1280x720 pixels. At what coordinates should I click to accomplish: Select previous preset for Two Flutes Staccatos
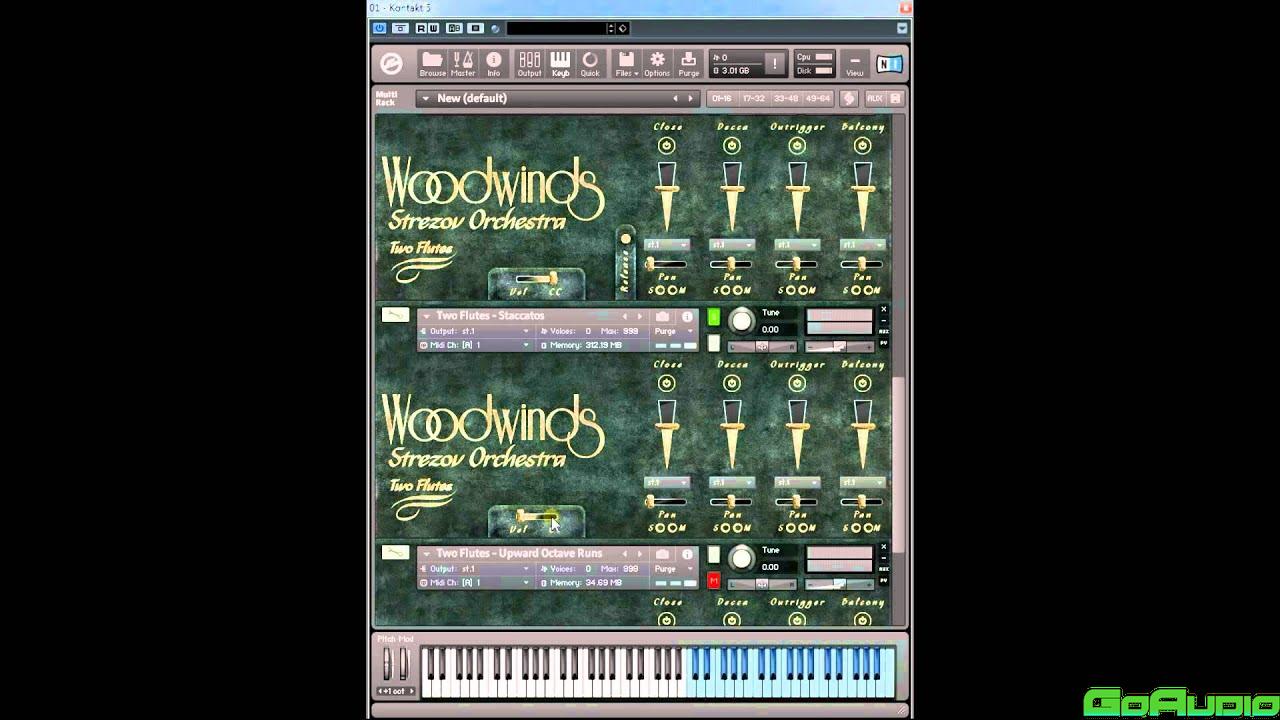(625, 316)
